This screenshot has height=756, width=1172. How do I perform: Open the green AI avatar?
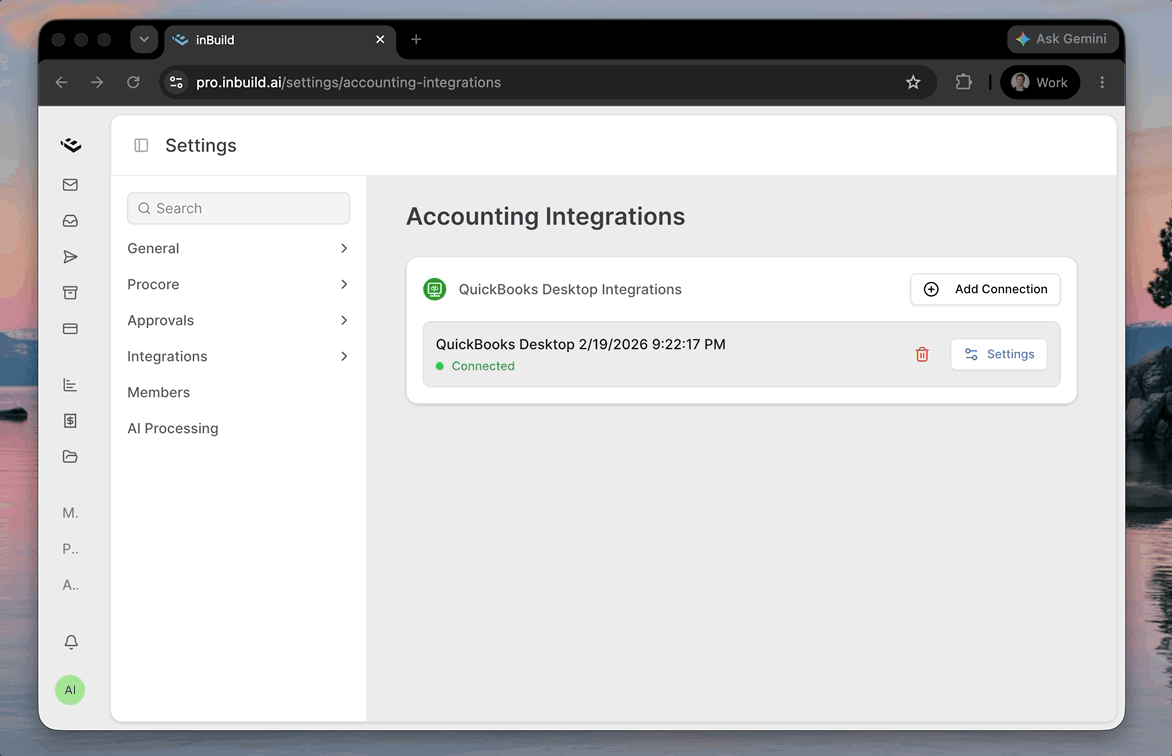(x=70, y=690)
